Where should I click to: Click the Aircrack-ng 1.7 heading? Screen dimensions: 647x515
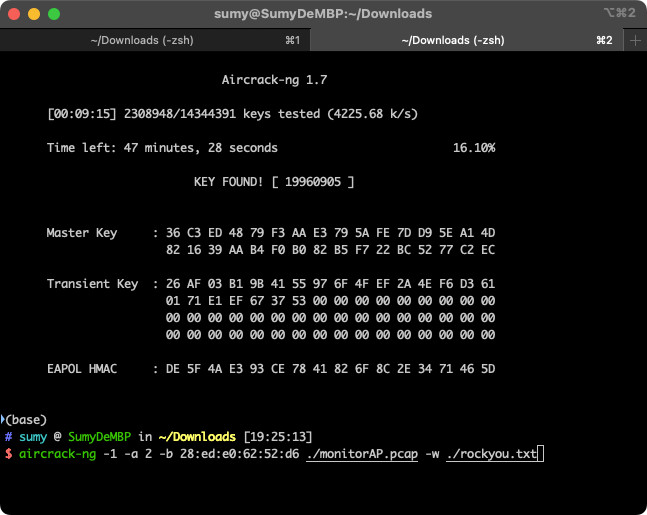coord(273,79)
